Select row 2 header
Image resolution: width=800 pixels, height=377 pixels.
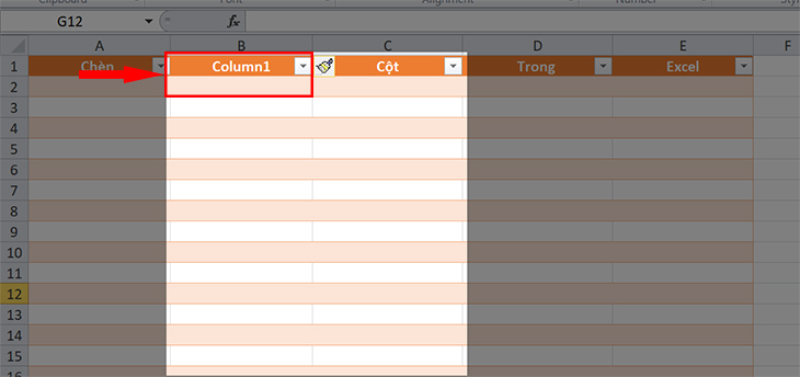(14, 87)
